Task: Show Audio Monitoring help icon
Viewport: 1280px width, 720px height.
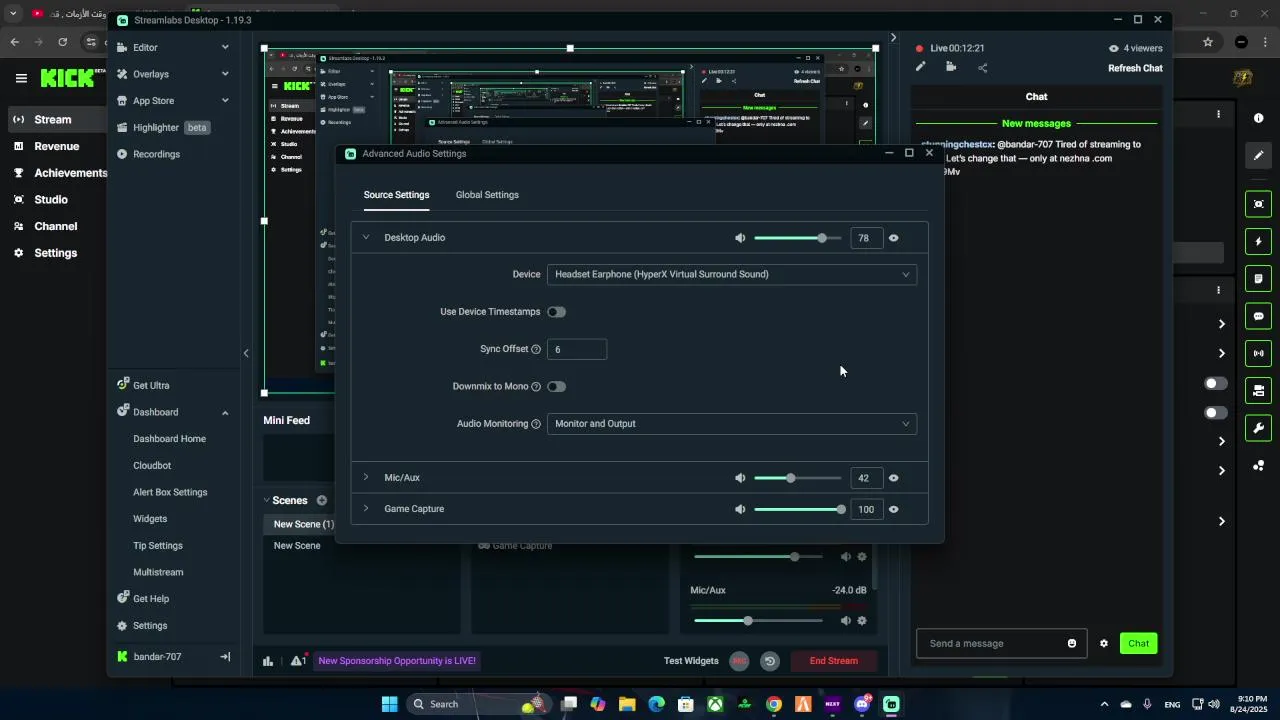Action: (536, 424)
